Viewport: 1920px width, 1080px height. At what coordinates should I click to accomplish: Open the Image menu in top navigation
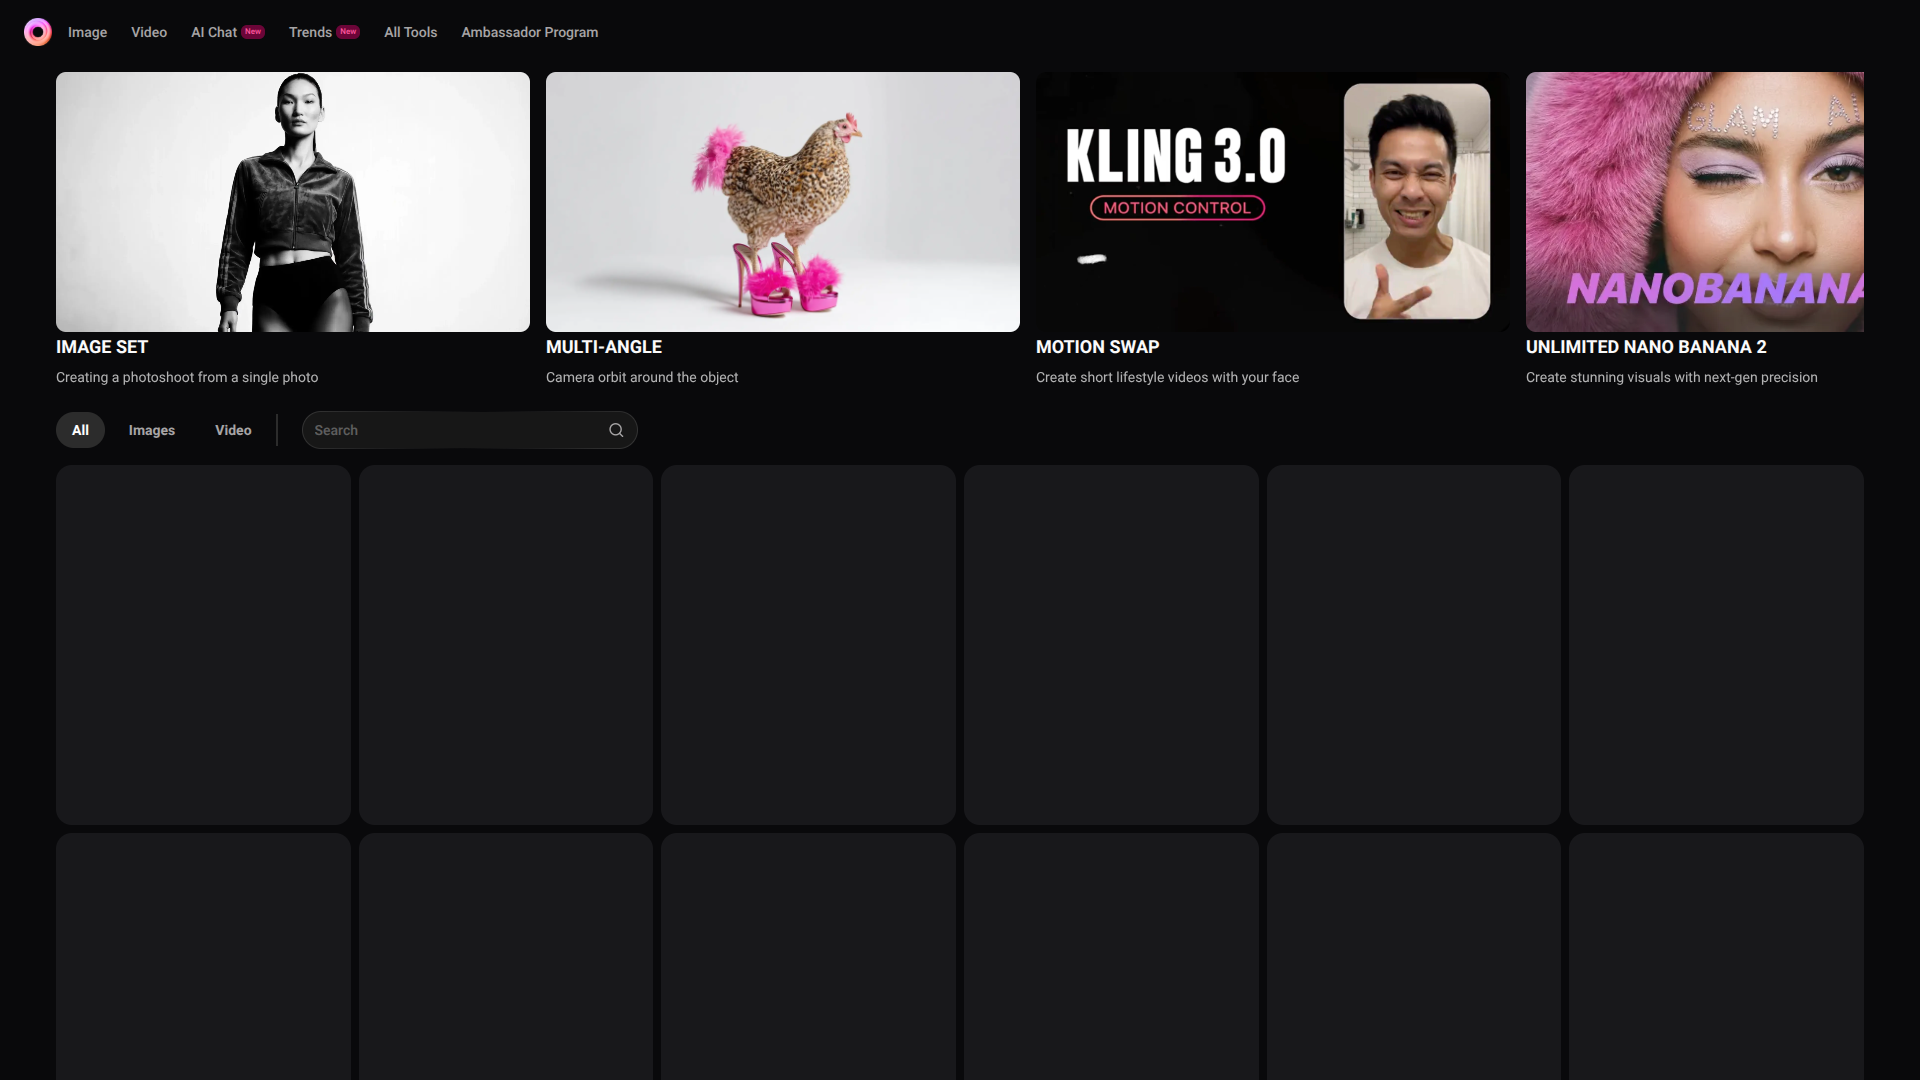87,32
